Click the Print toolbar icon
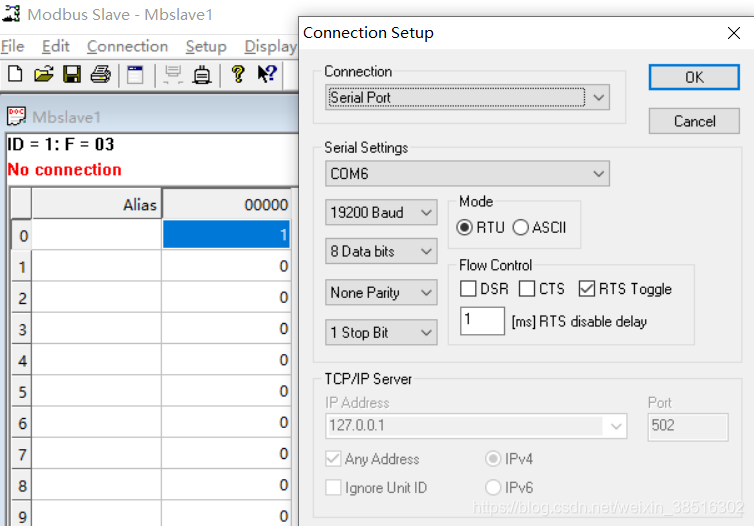Viewport: 754px width, 526px height. 101,75
